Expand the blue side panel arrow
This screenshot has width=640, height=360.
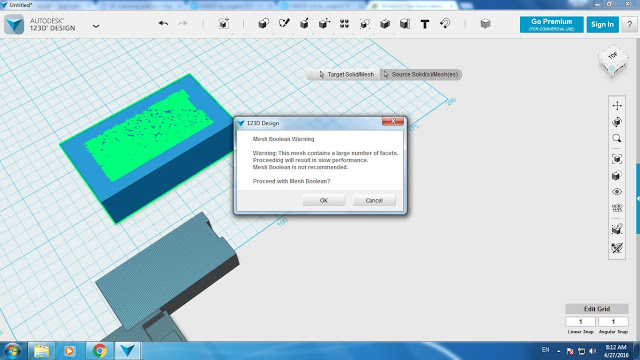coord(638,199)
